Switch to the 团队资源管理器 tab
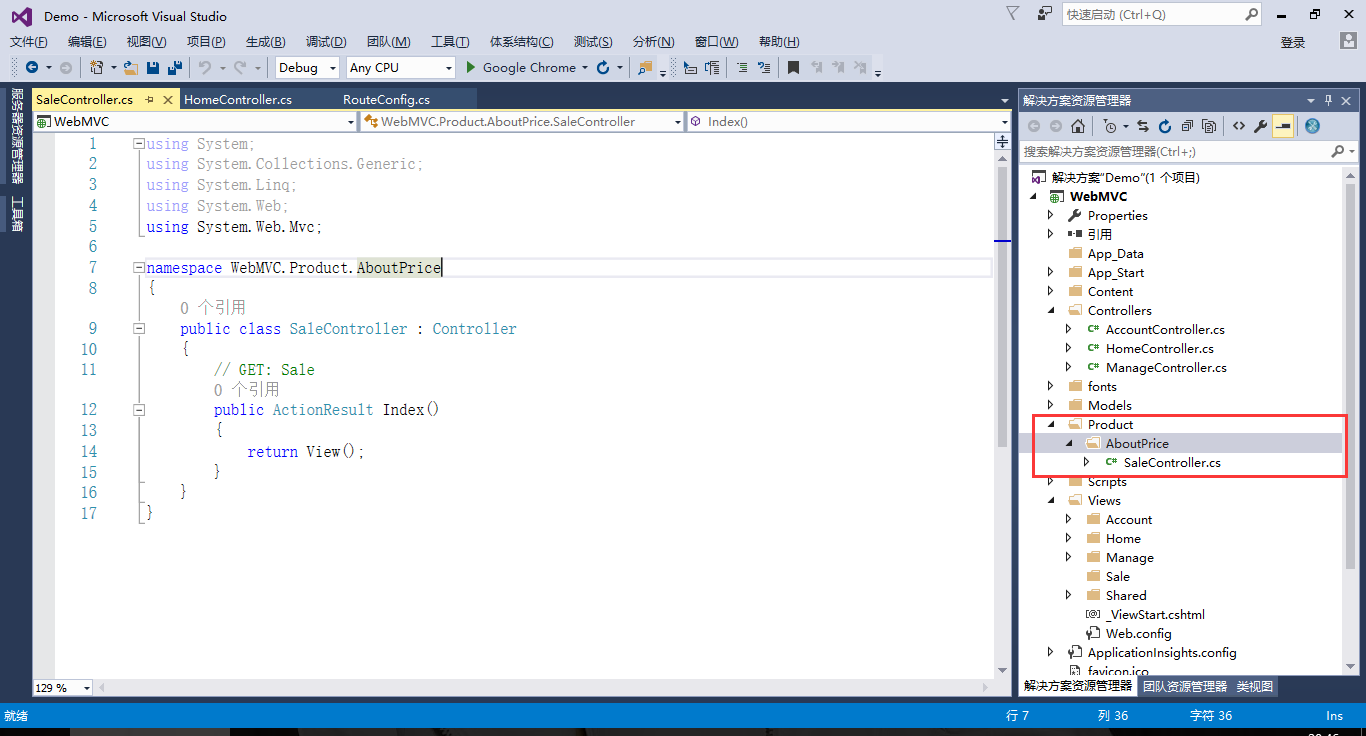 pos(1185,686)
